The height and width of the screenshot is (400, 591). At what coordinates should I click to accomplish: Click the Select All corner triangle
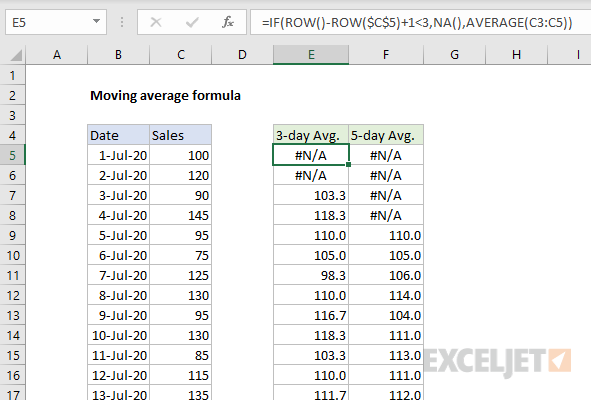point(16,55)
